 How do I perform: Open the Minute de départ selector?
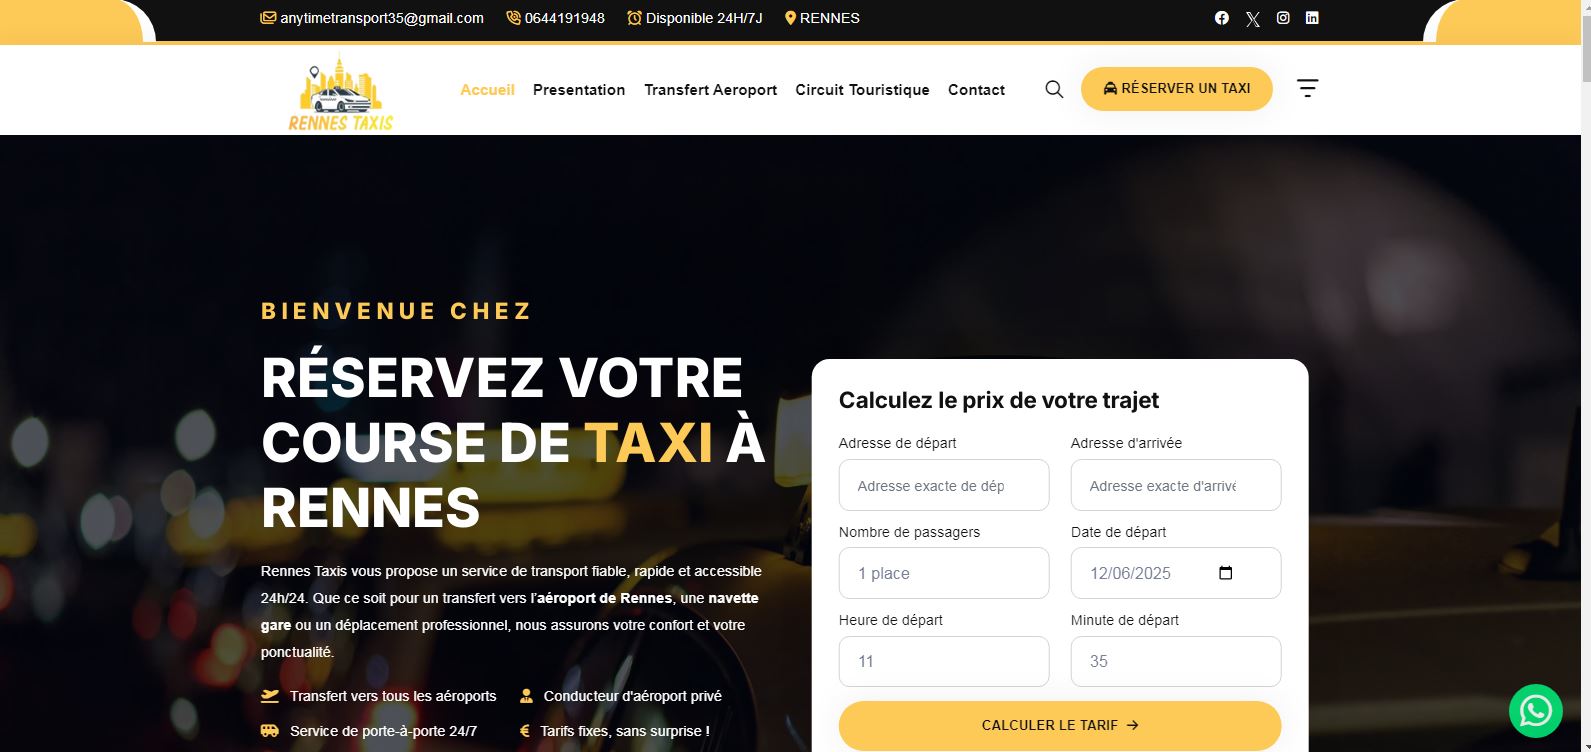pos(1176,661)
